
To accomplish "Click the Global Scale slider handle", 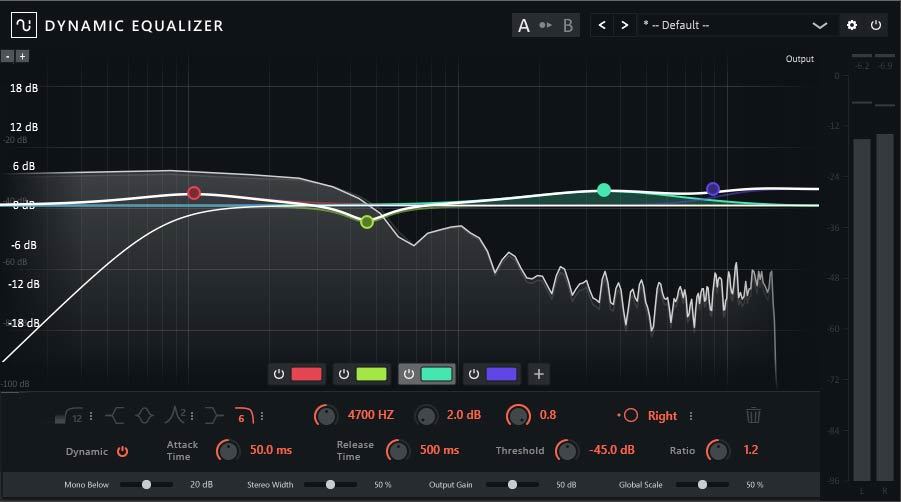I will (702, 485).
